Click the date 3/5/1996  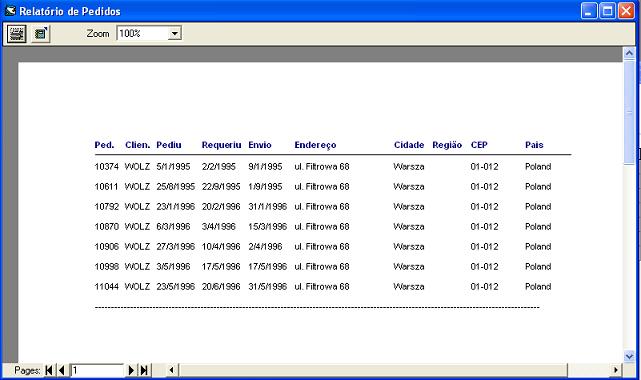[x=173, y=267]
